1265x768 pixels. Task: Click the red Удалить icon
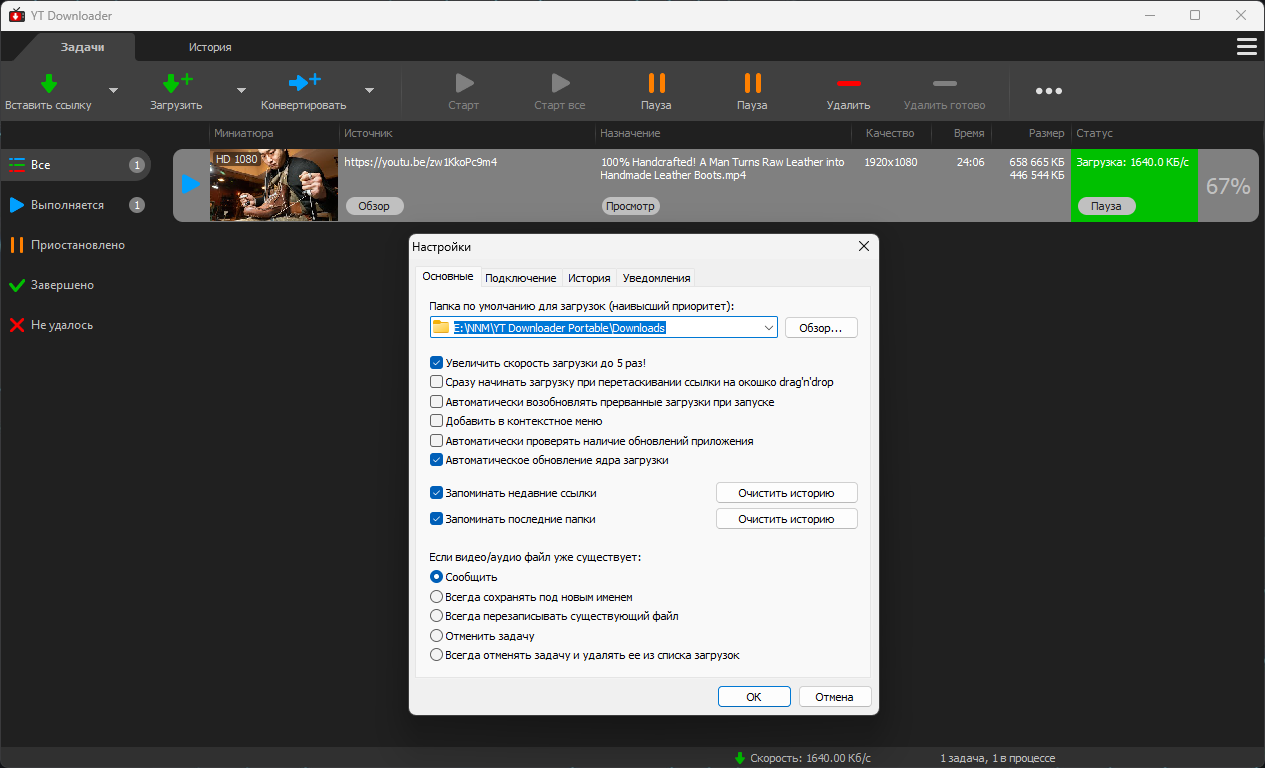point(848,83)
